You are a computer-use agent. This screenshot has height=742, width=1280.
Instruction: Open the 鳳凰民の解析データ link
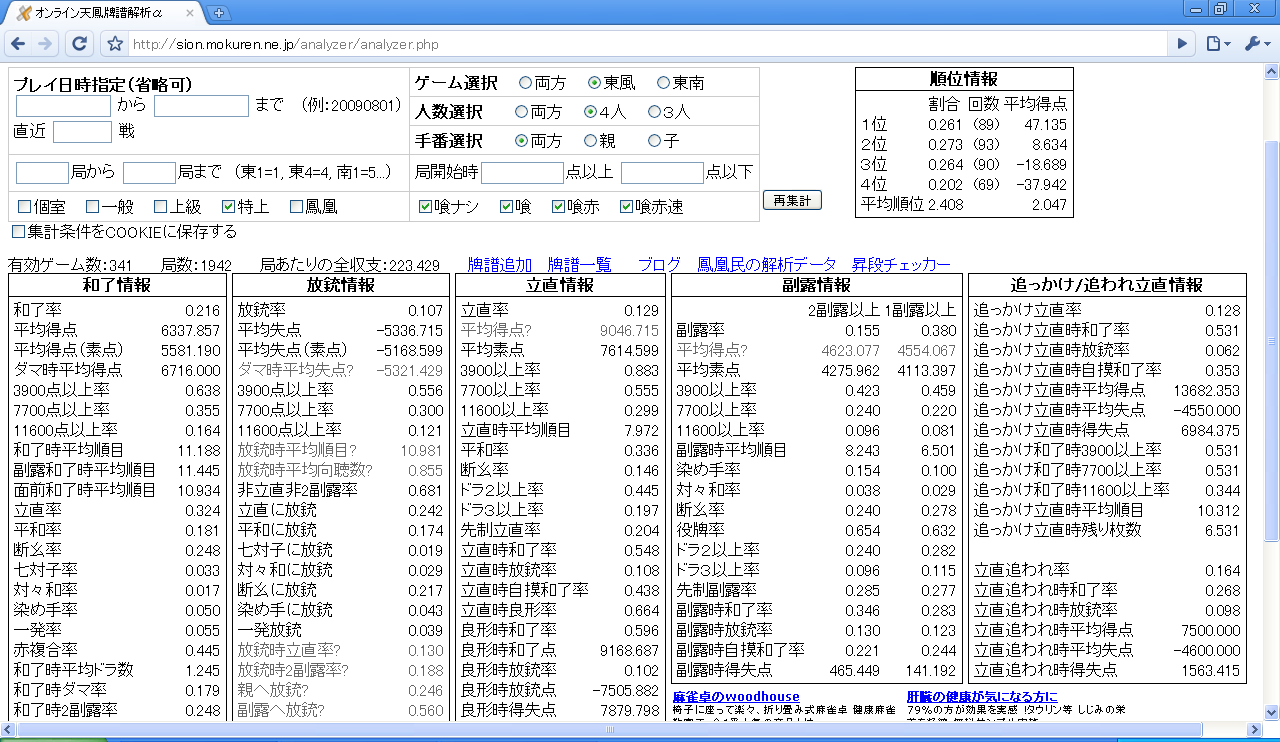767,265
